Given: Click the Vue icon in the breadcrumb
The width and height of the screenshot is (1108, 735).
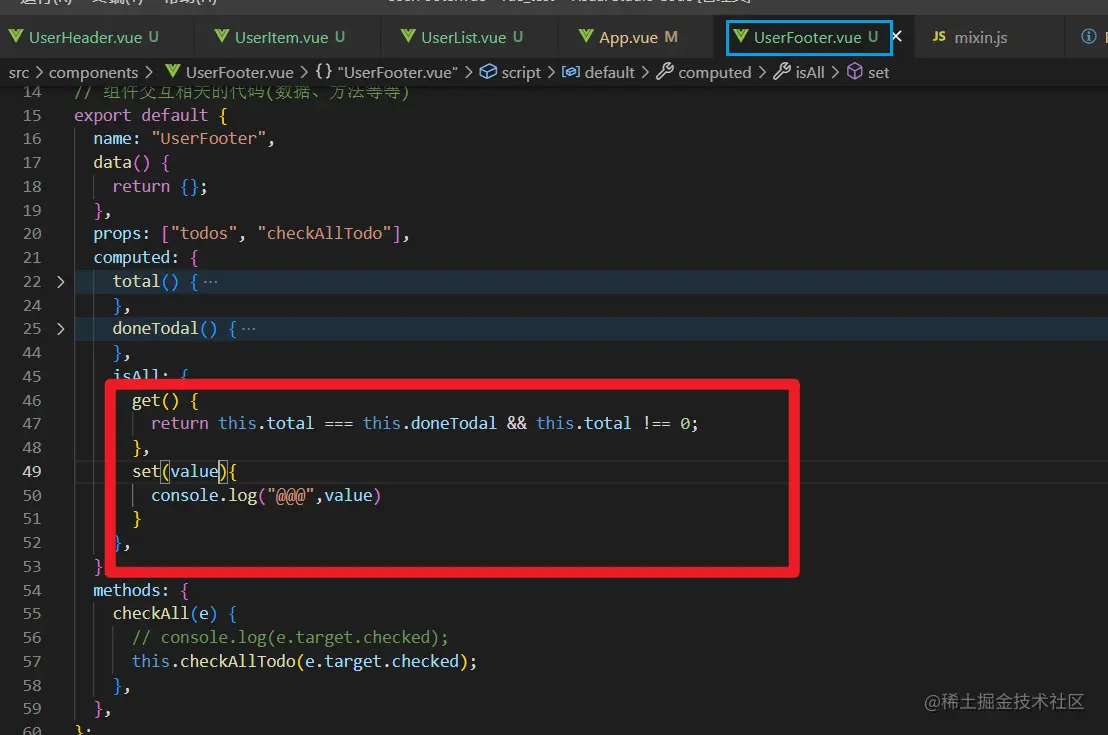Looking at the screenshot, I should [172, 71].
